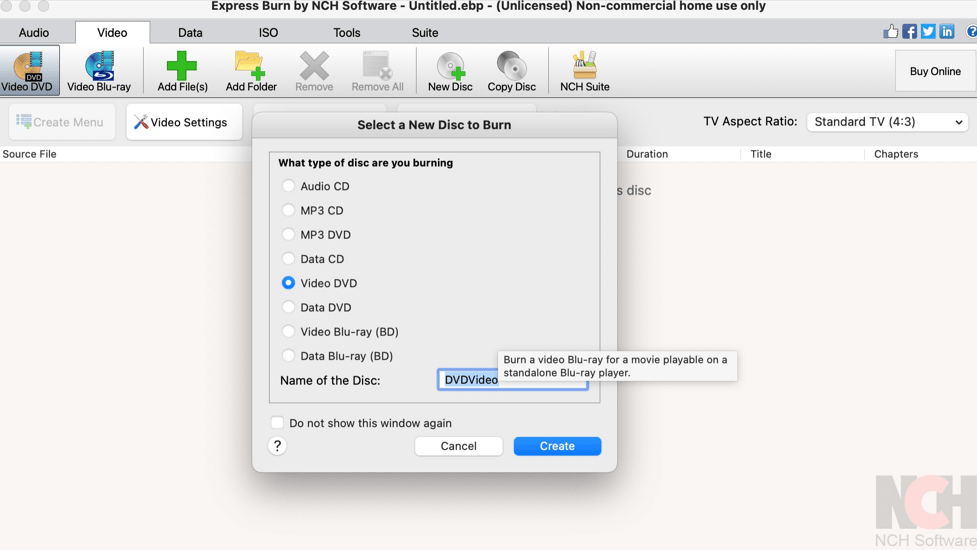This screenshot has height=550, width=977.
Task: Switch to the Audio tab
Action: tap(34, 33)
